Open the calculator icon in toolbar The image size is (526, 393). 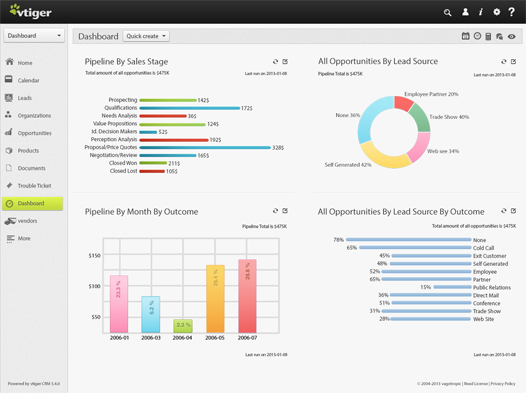point(488,36)
